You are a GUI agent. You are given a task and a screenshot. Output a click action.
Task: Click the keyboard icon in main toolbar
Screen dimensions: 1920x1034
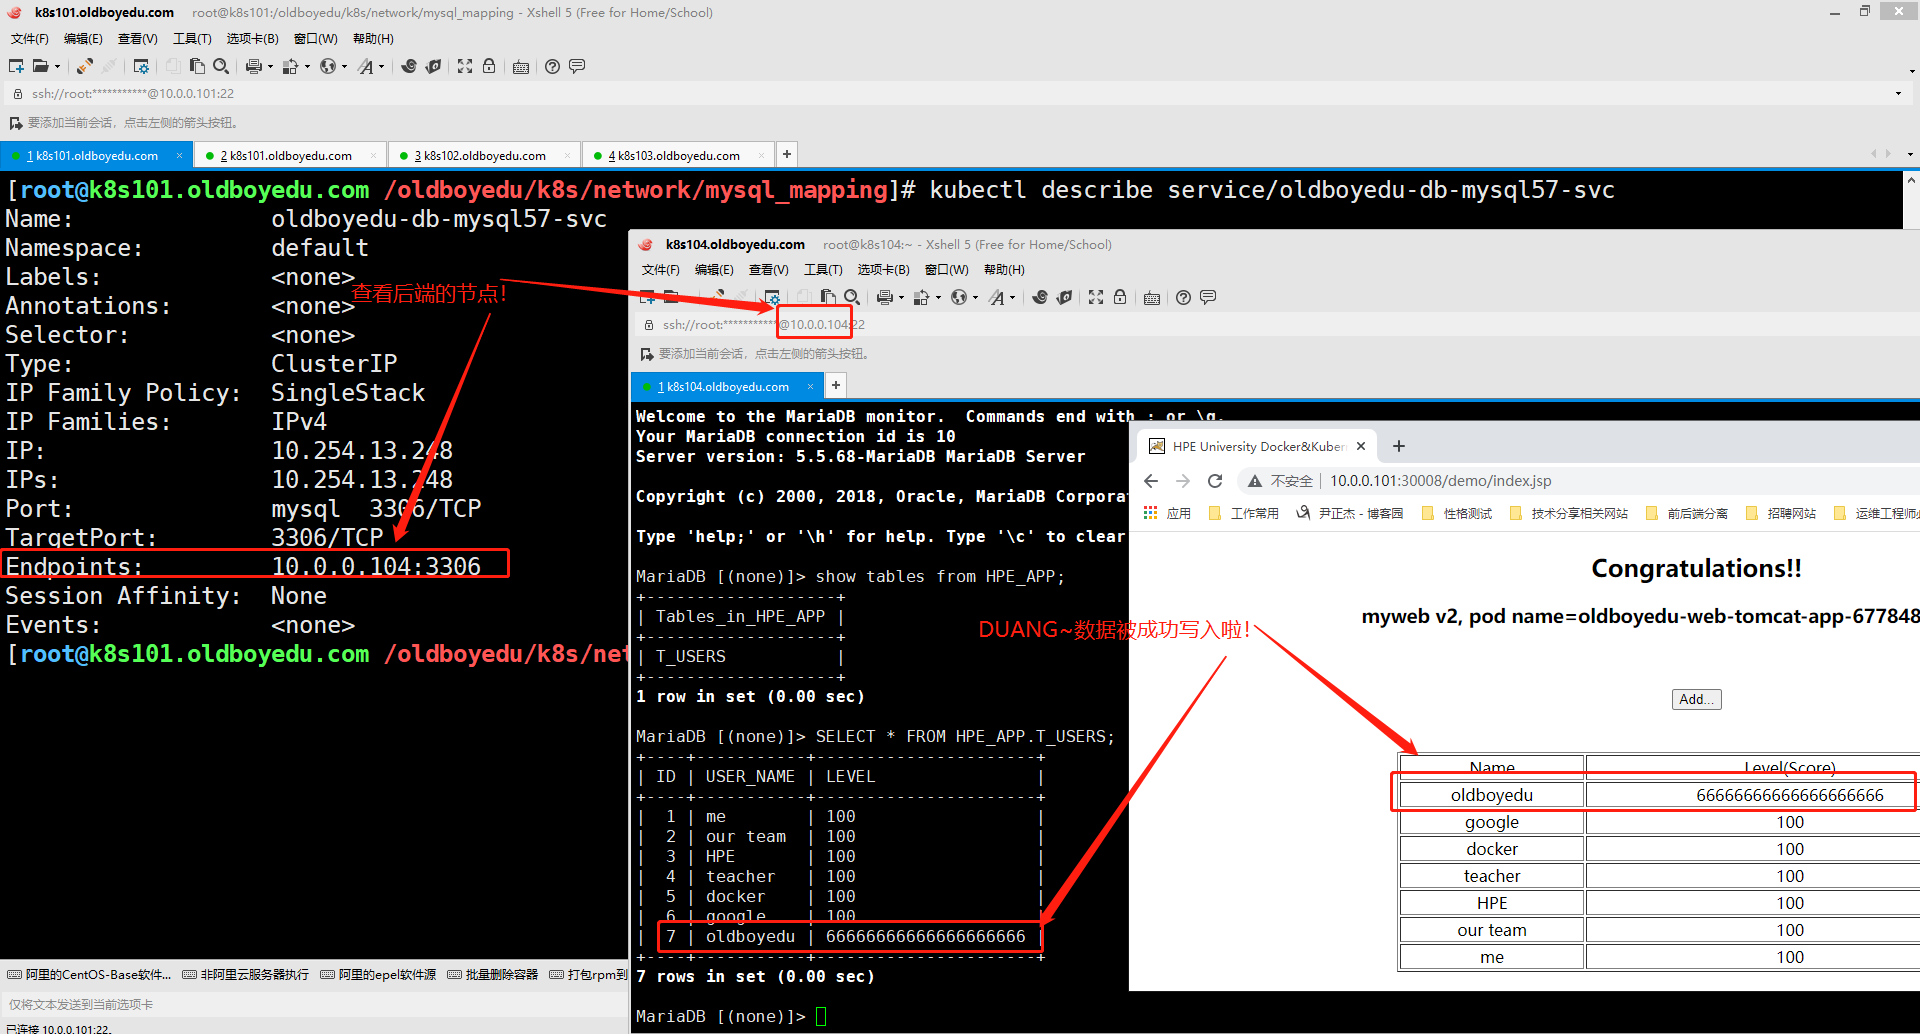(521, 67)
